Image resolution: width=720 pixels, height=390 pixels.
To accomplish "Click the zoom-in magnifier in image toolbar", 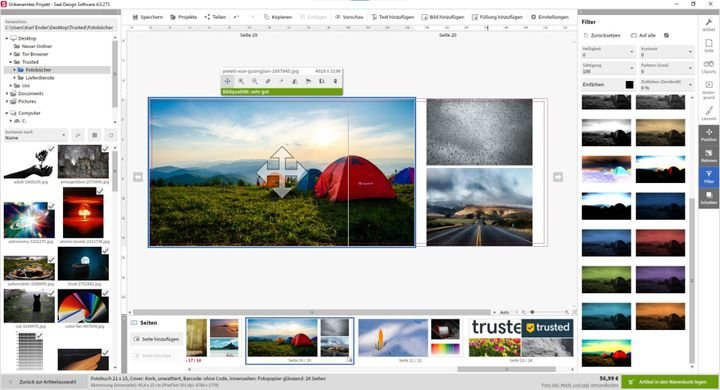I will pos(241,81).
